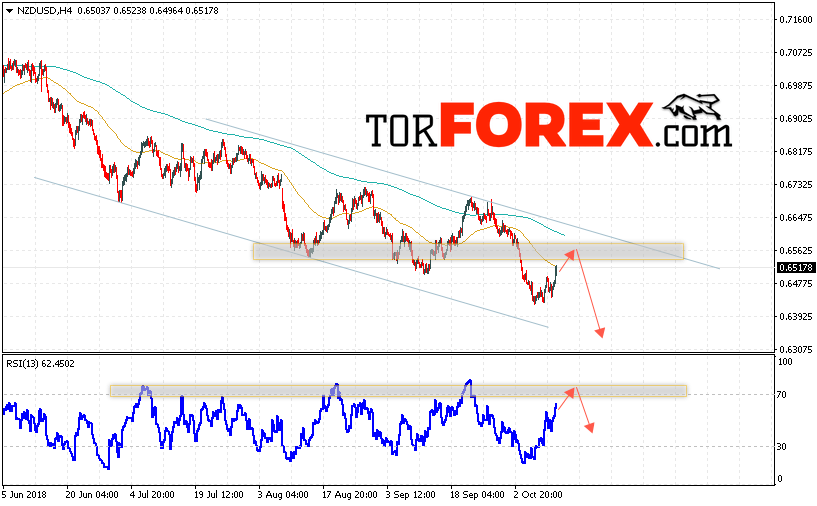Viewport: 817px width, 506px height.
Task: Select the RSI 100 level label
Action: (785, 362)
